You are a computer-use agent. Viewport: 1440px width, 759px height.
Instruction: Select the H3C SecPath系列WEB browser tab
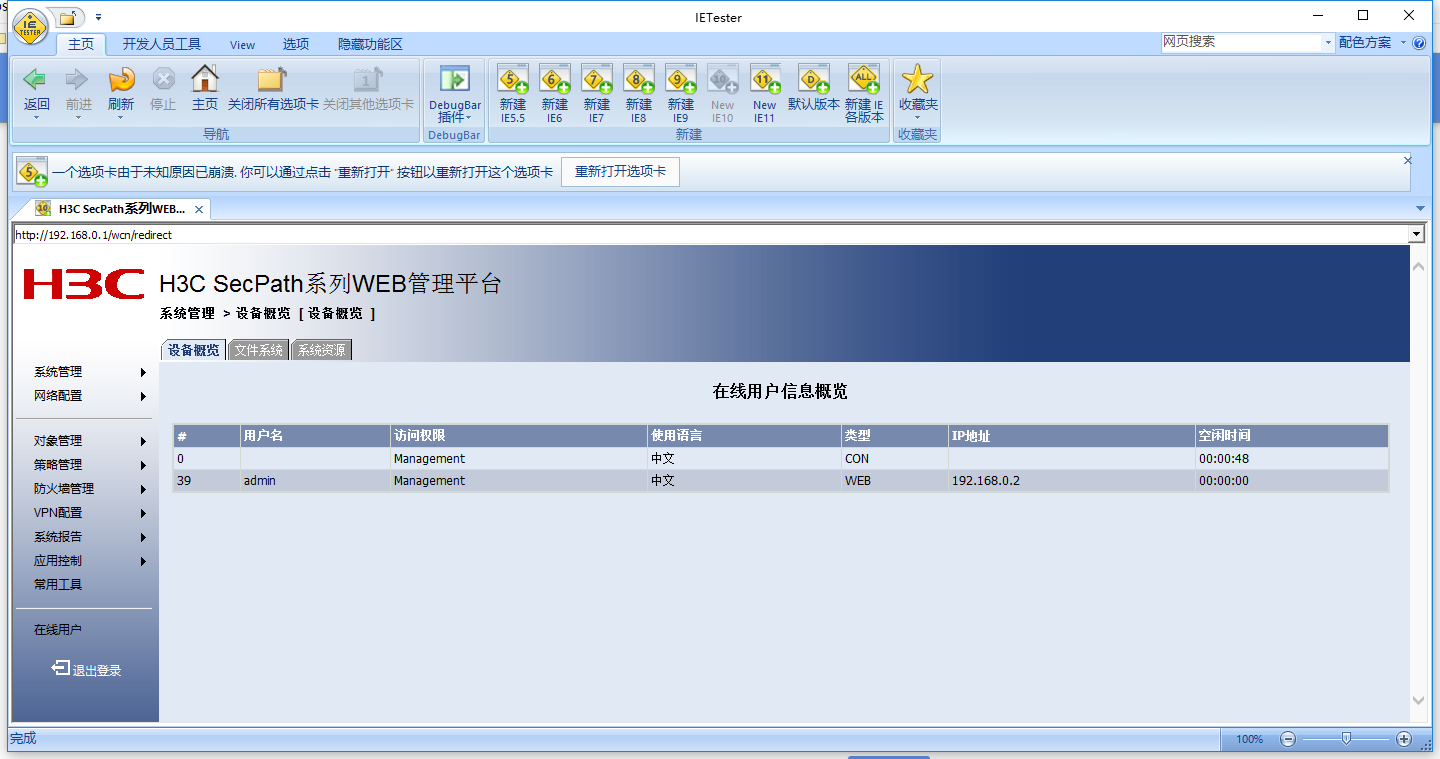pos(121,209)
